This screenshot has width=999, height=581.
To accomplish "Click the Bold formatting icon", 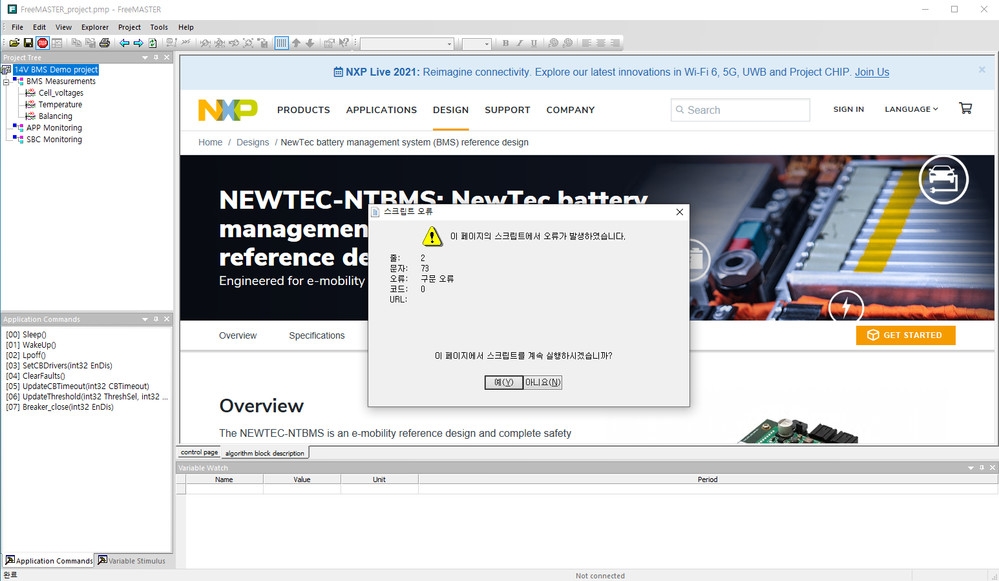I will [x=505, y=43].
